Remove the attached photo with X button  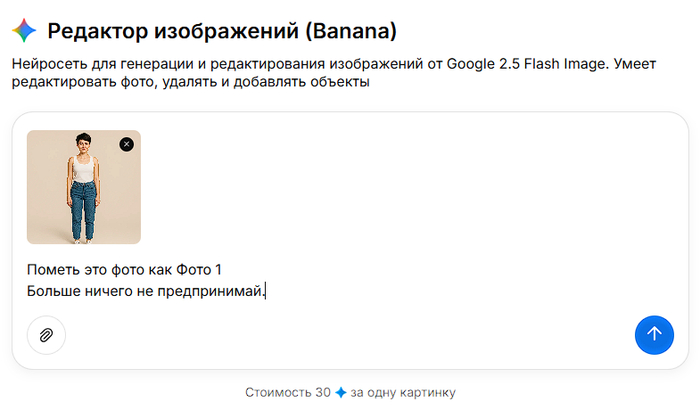click(x=126, y=144)
